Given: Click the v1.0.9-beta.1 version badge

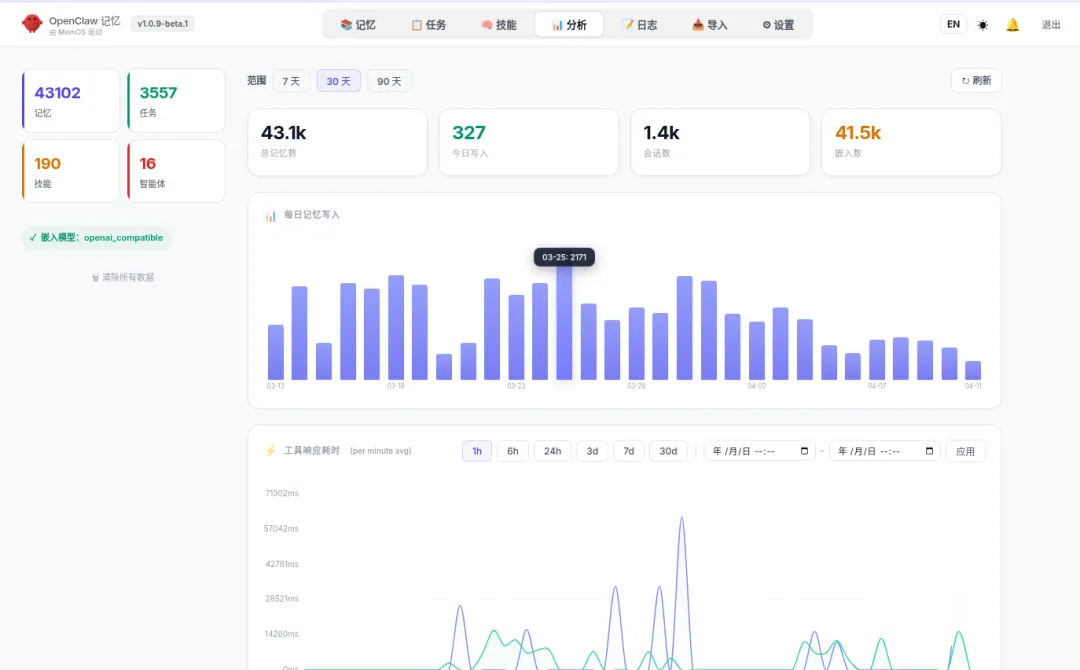Looking at the screenshot, I should (163, 23).
